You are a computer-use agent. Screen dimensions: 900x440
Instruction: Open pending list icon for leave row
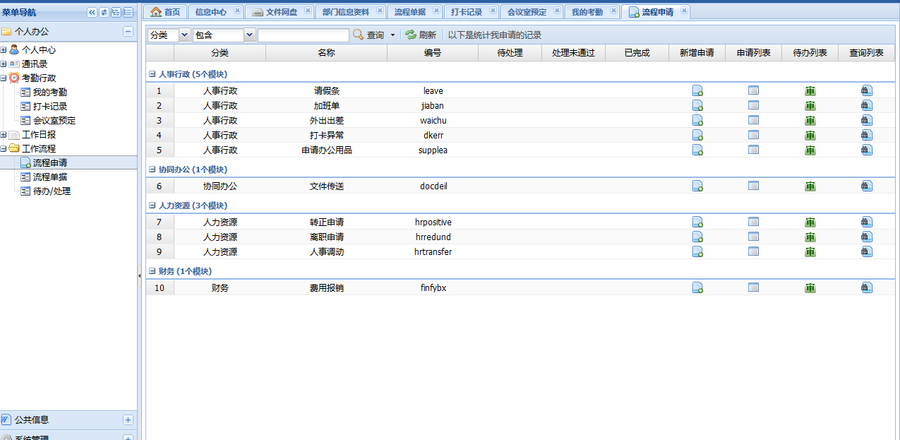point(810,91)
